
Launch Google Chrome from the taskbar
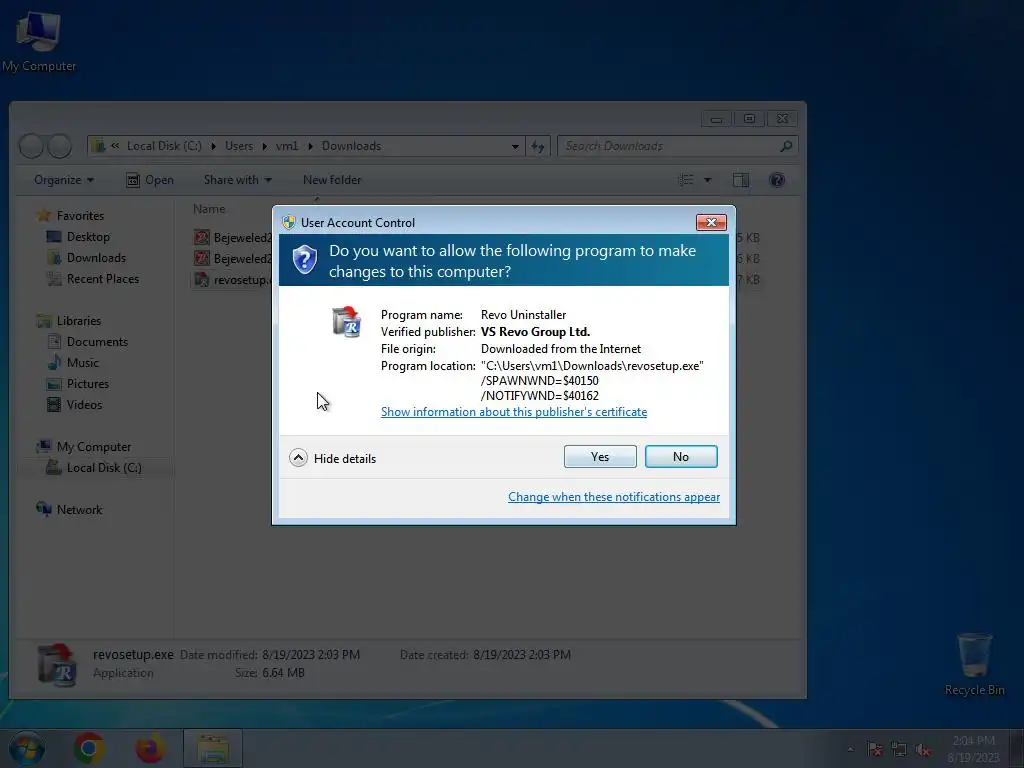click(89, 748)
